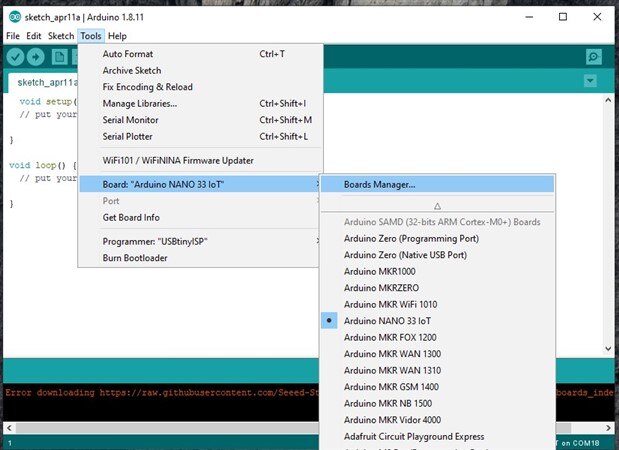Choose the Arduino MKRZERO board

click(437, 288)
